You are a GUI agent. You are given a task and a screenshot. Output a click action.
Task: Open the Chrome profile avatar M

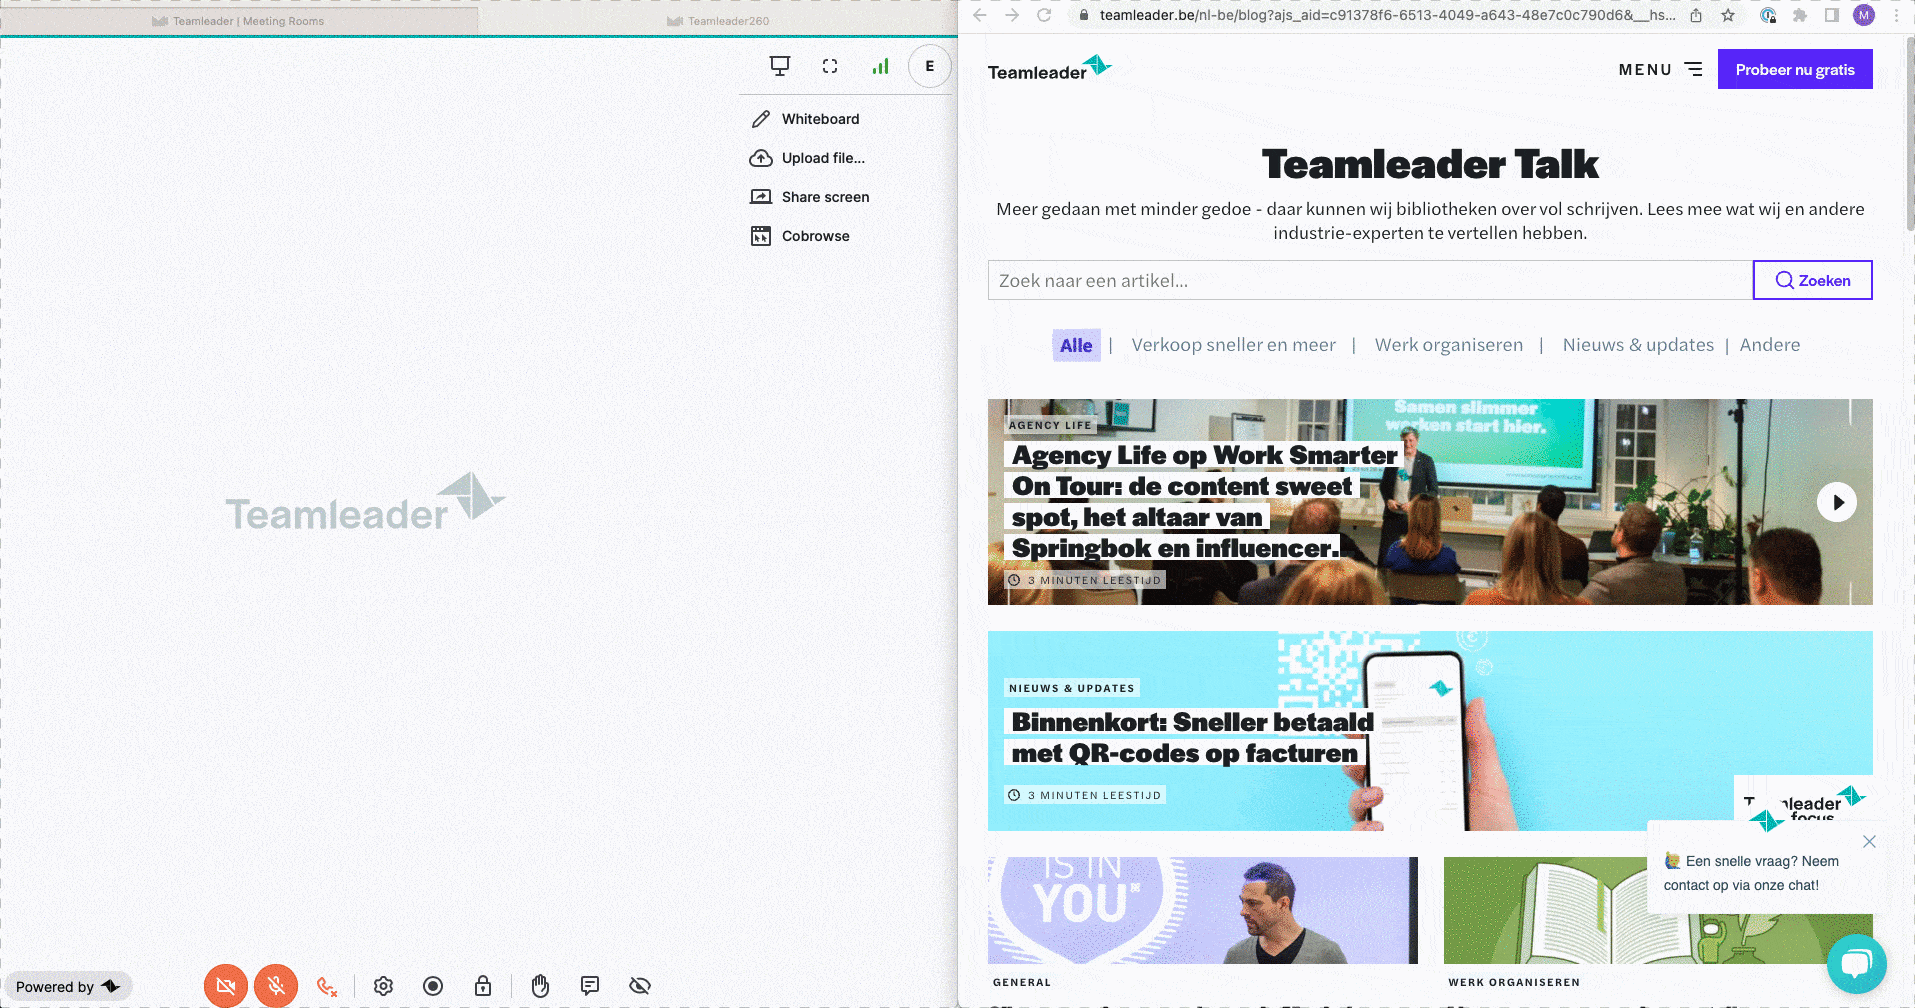pyautogui.click(x=1864, y=15)
